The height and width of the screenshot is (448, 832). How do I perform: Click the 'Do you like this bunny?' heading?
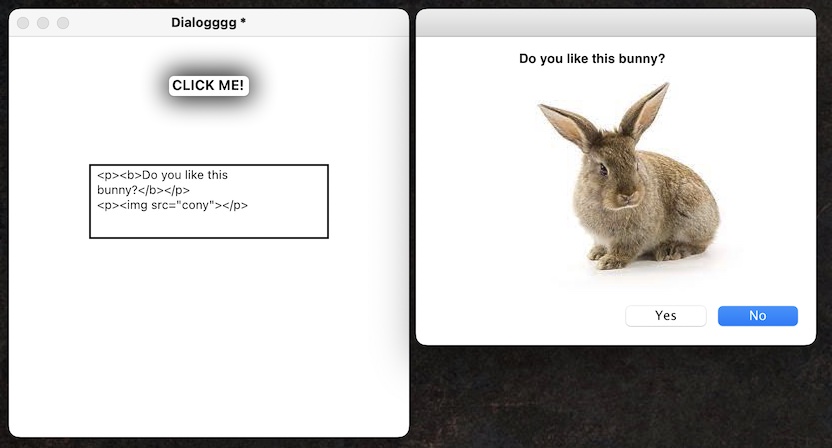click(x=592, y=58)
